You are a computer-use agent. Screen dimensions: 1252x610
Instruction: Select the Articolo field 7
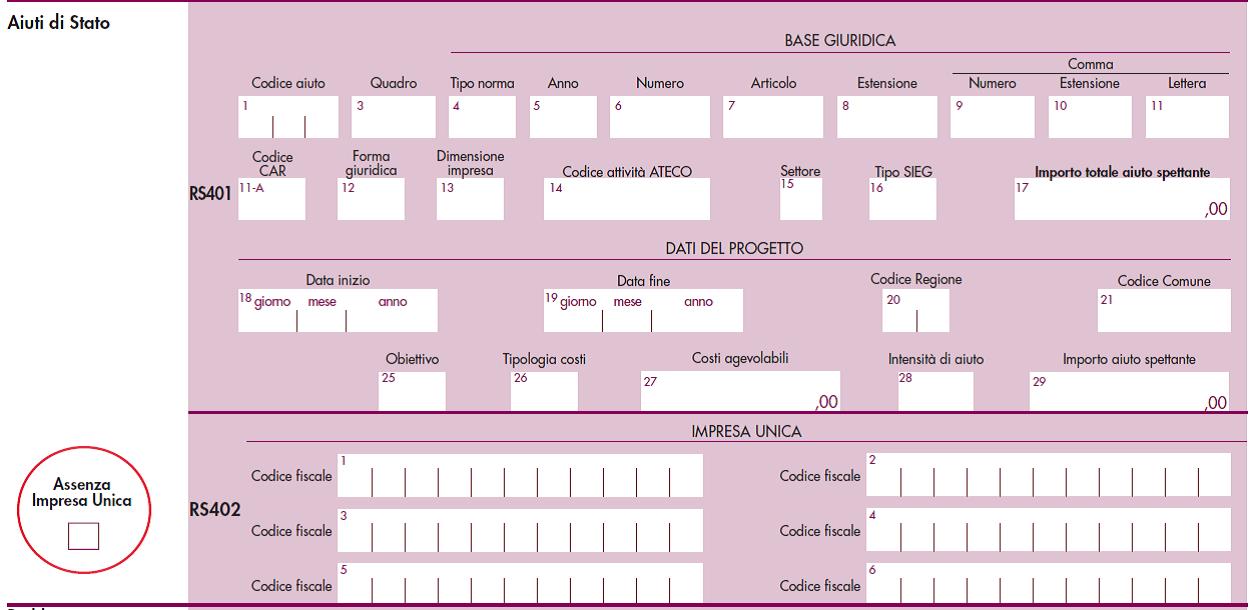pos(773,117)
